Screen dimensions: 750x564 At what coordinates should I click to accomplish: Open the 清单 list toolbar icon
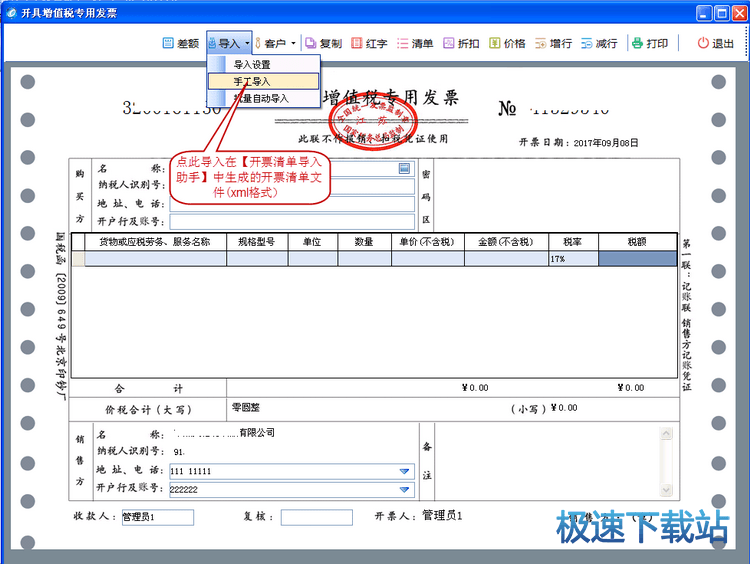click(415, 44)
